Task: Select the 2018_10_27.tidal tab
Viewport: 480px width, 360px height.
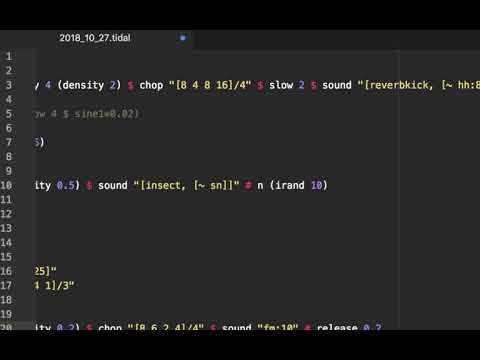Action: (x=95, y=38)
